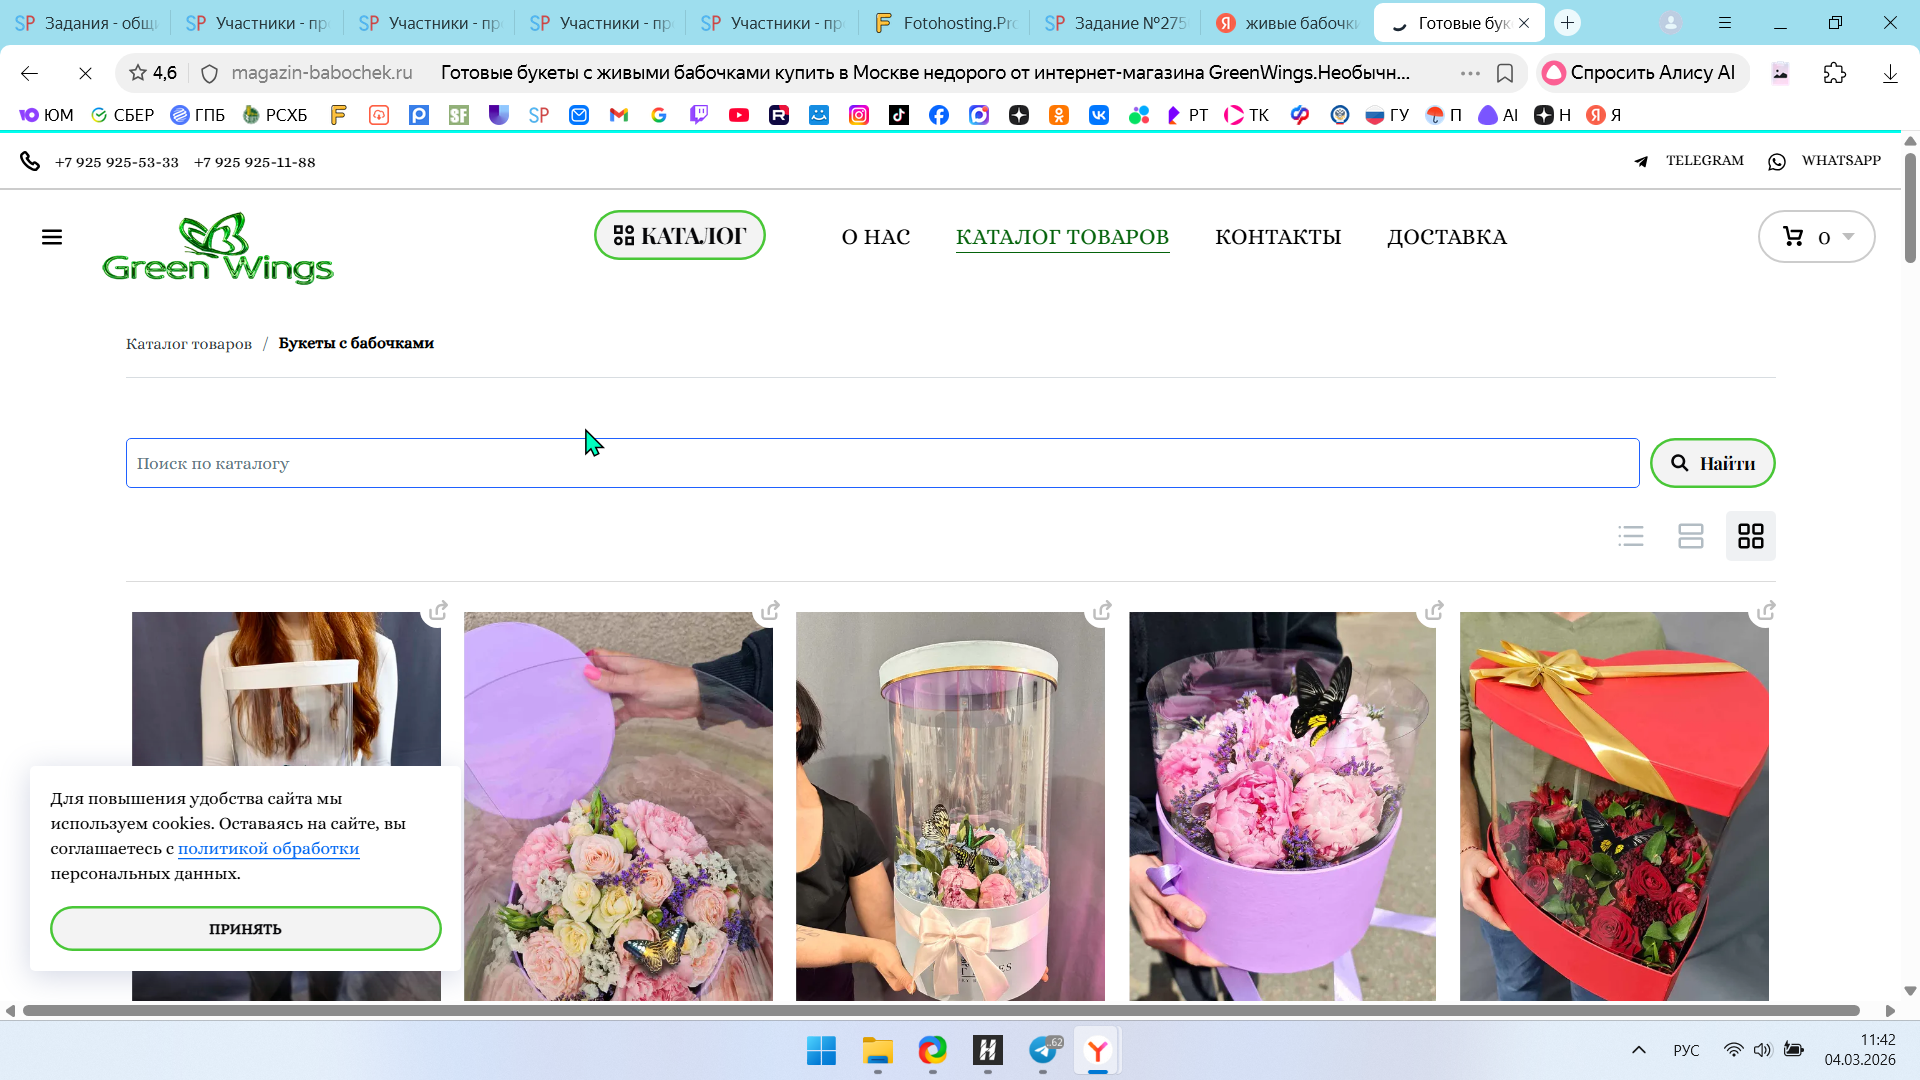1920x1080 pixels.
Task: Accept cookies with the ПРИНЯТЬ button
Action: pos(245,929)
